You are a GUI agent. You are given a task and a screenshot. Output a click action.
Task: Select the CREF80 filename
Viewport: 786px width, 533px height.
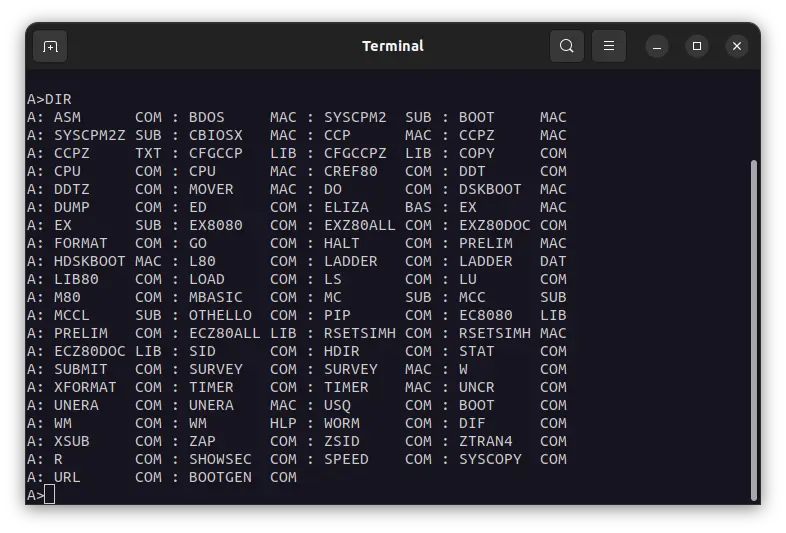[350, 171]
